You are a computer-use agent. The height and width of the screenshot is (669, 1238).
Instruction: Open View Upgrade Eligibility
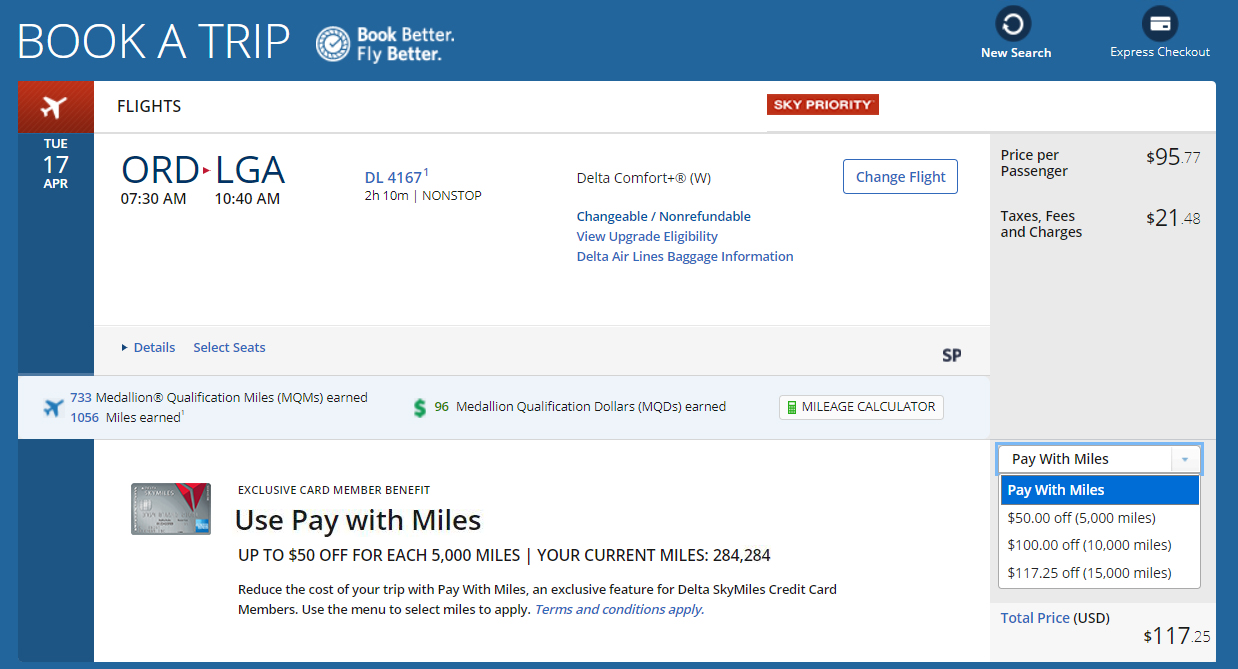pyautogui.click(x=647, y=236)
